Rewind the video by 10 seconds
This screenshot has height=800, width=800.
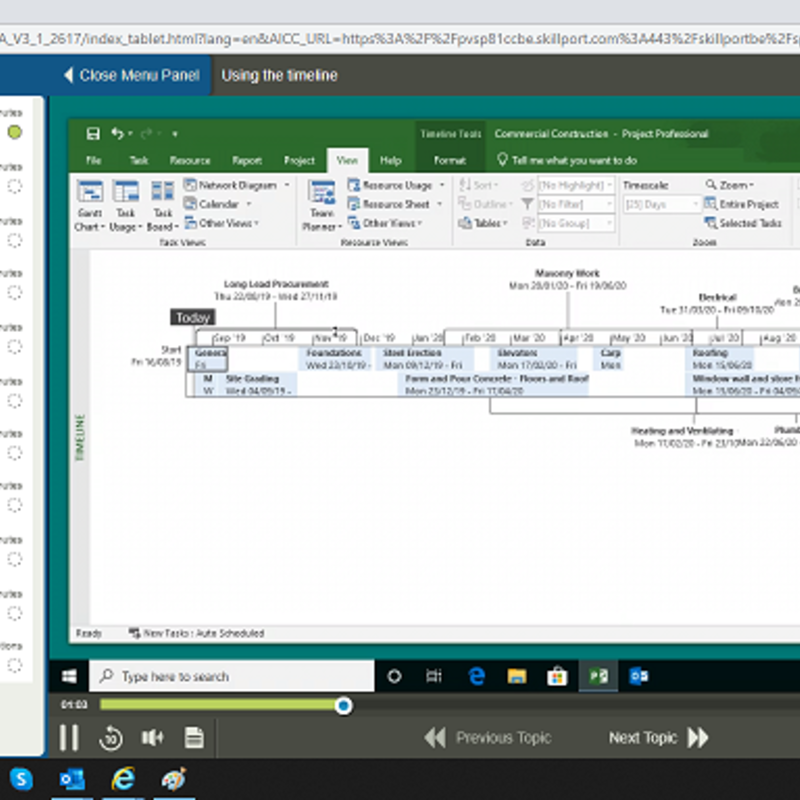[111, 738]
